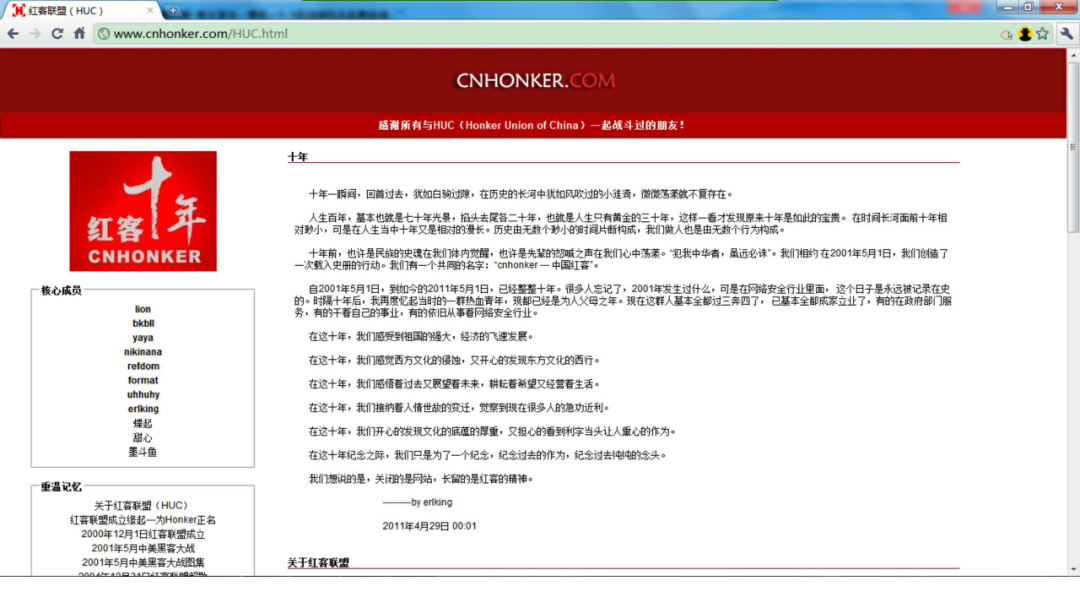Click the yellow face extension icon
Viewport: 1080px width, 608px height.
coord(1025,34)
